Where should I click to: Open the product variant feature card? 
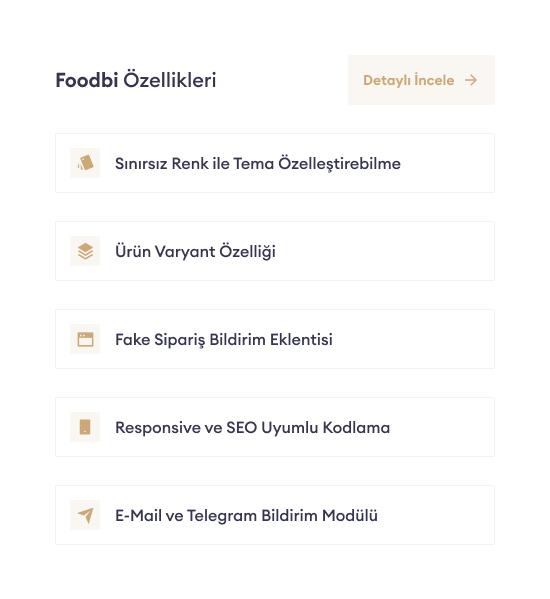pos(275,251)
